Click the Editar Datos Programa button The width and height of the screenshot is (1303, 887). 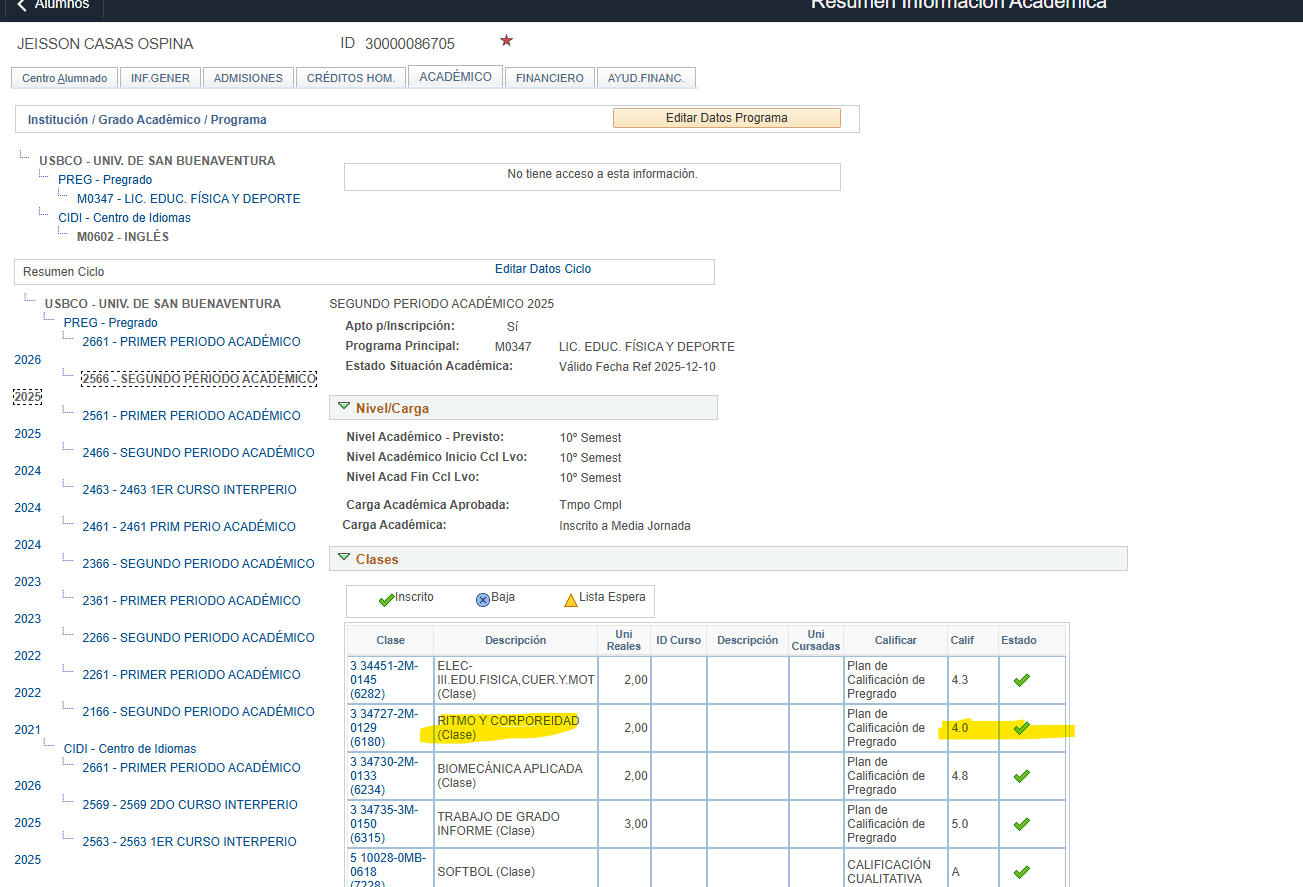click(727, 118)
